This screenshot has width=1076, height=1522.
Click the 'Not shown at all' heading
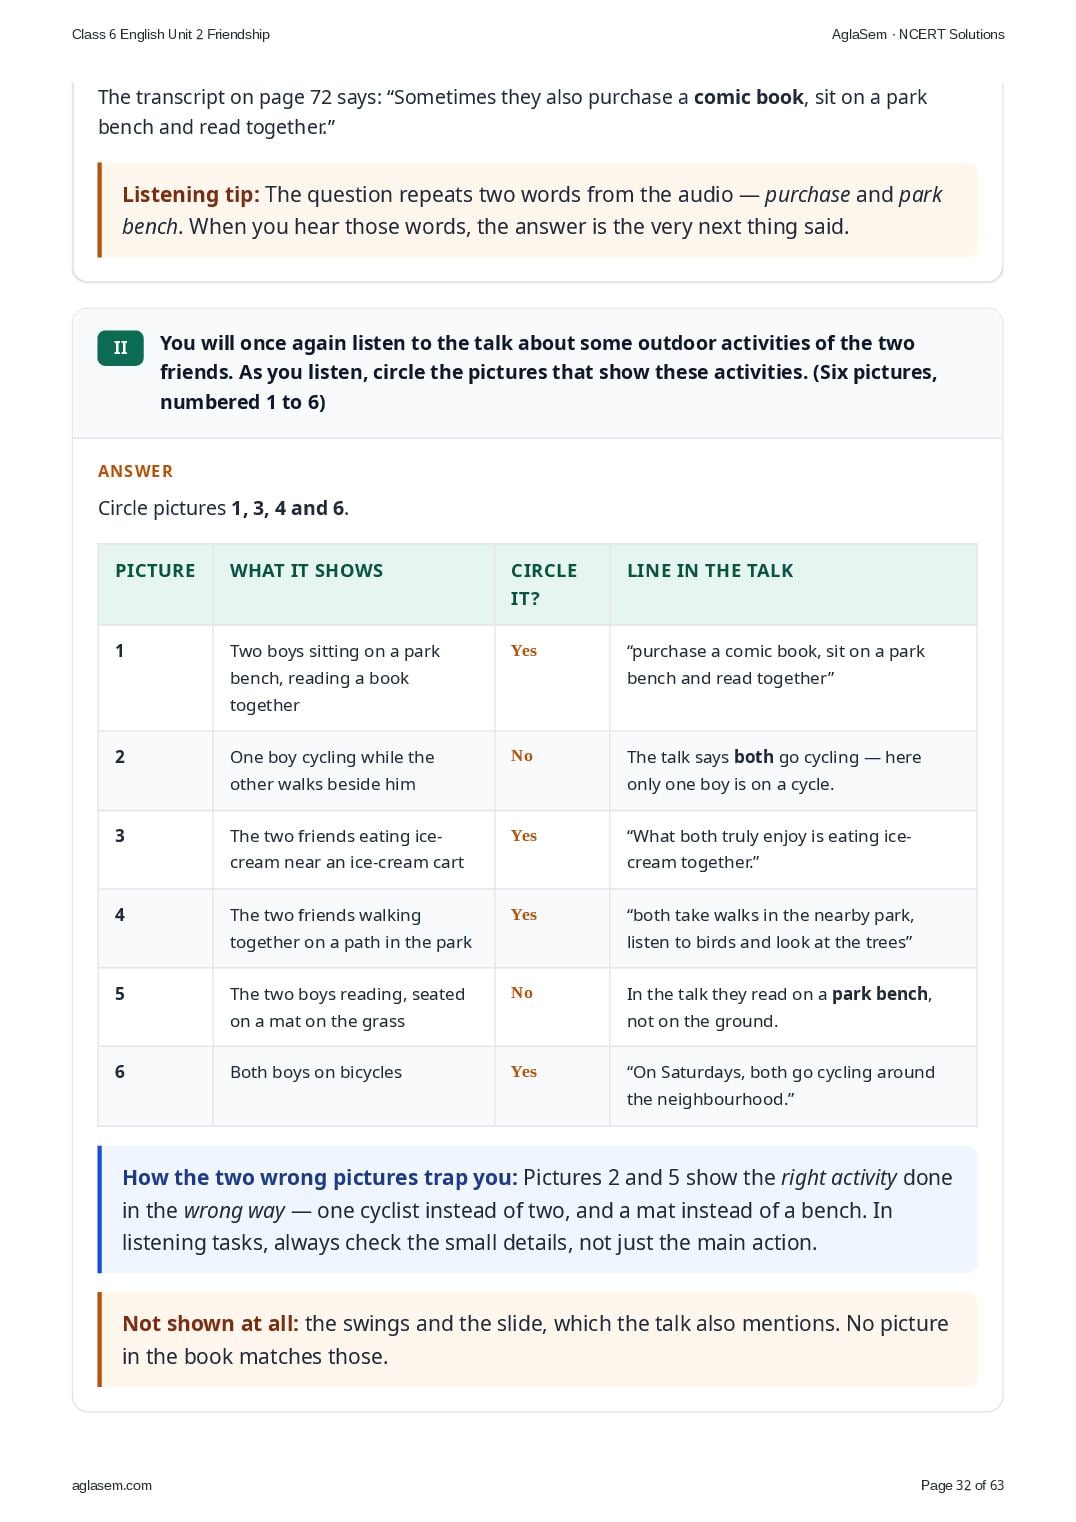pyautogui.click(x=210, y=1323)
